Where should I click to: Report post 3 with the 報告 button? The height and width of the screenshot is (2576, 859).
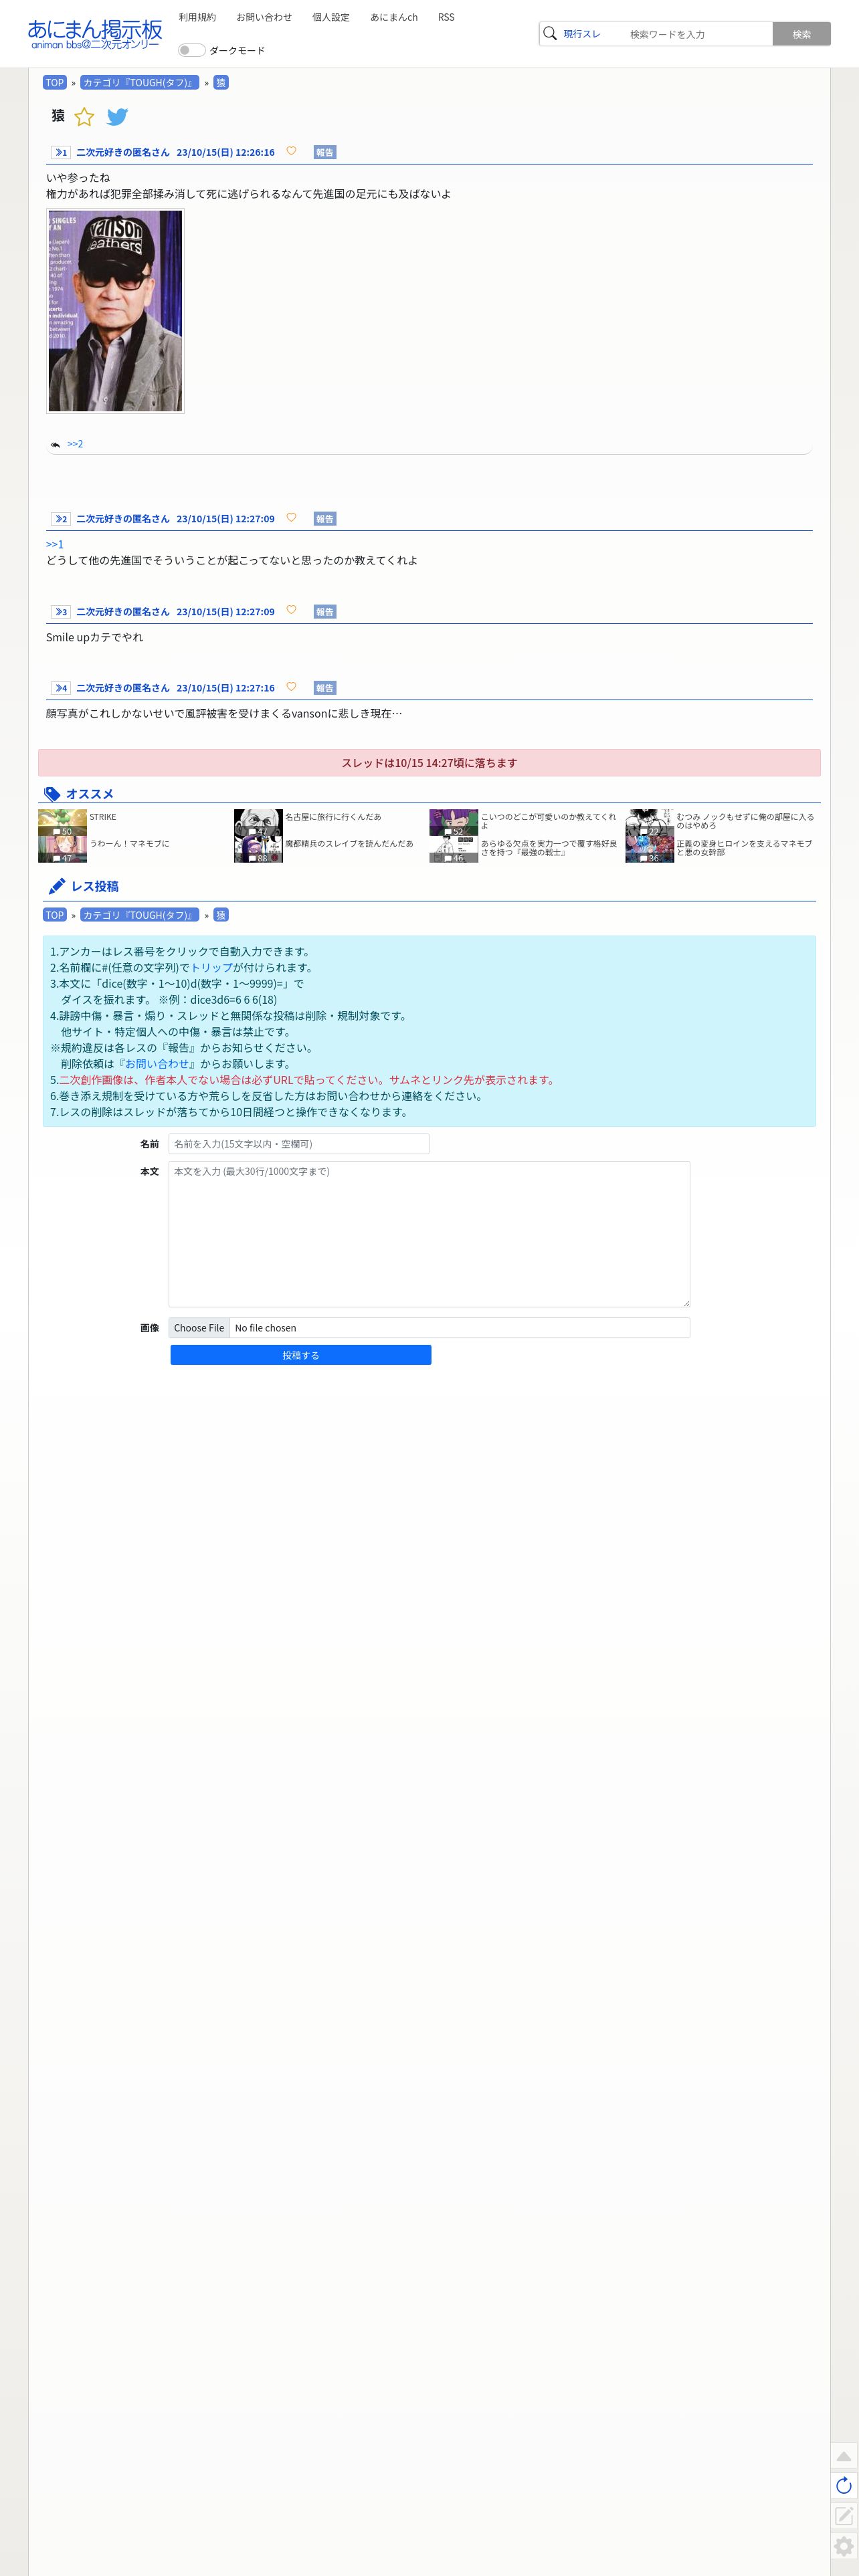point(325,612)
